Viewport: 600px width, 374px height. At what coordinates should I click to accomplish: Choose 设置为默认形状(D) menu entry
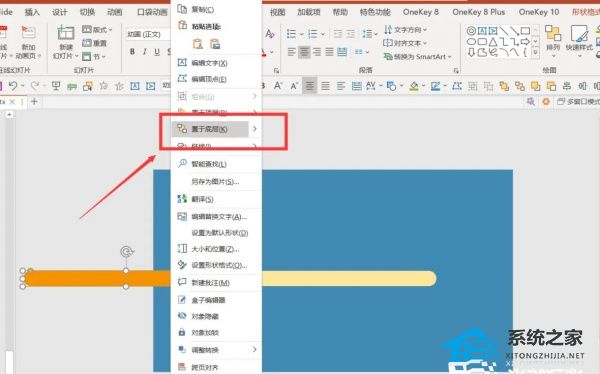[216, 233]
